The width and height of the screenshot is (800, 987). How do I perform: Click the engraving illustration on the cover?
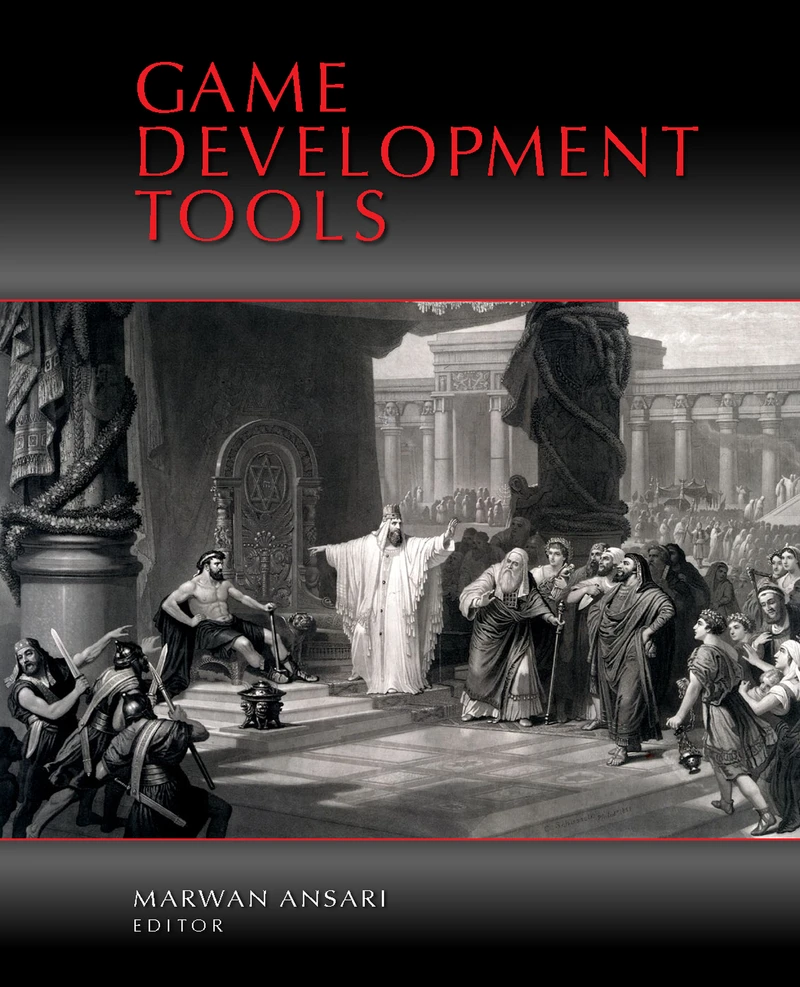pos(400,570)
